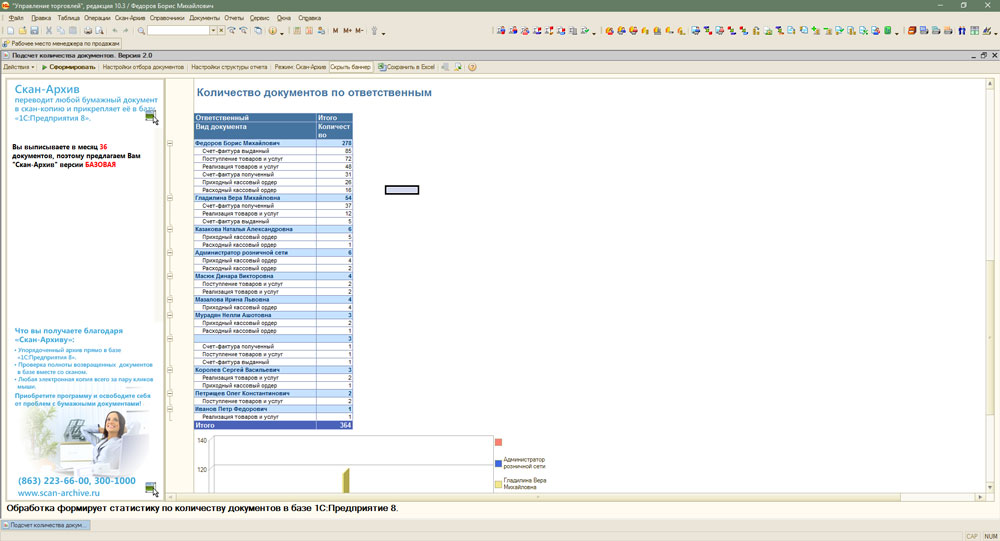Open the 'Отчеты' menu
Viewport: 1000px width, 541px height.
click(x=234, y=18)
